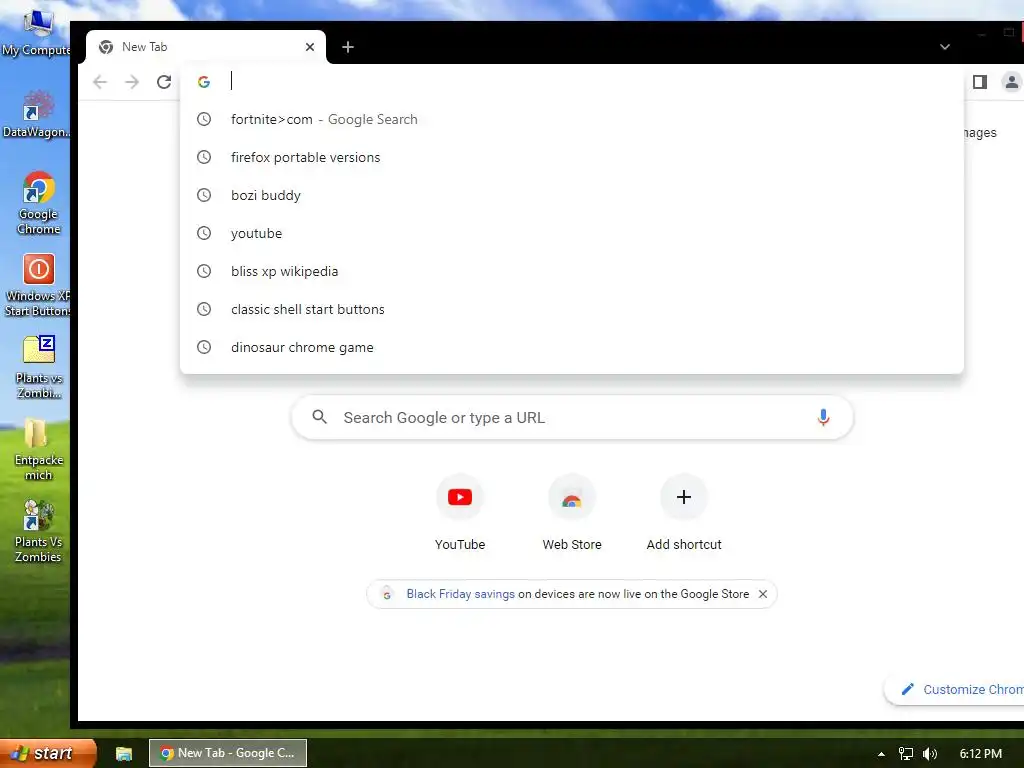Click the Google logo in promo banner
Screen dimensions: 1024x768
click(x=387, y=594)
